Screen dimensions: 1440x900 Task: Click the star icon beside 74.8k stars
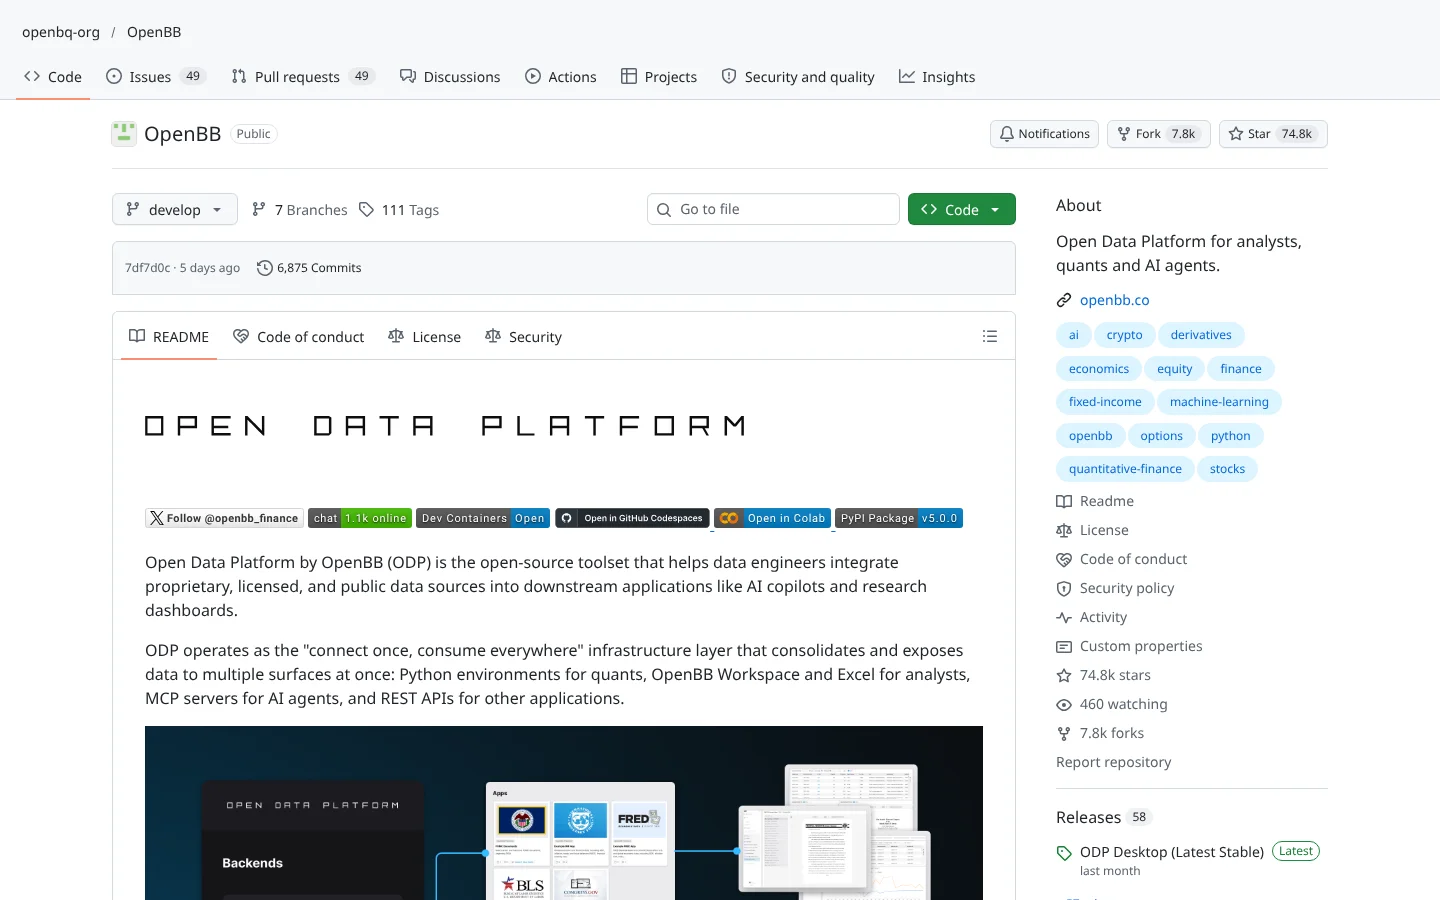[x=1064, y=675]
